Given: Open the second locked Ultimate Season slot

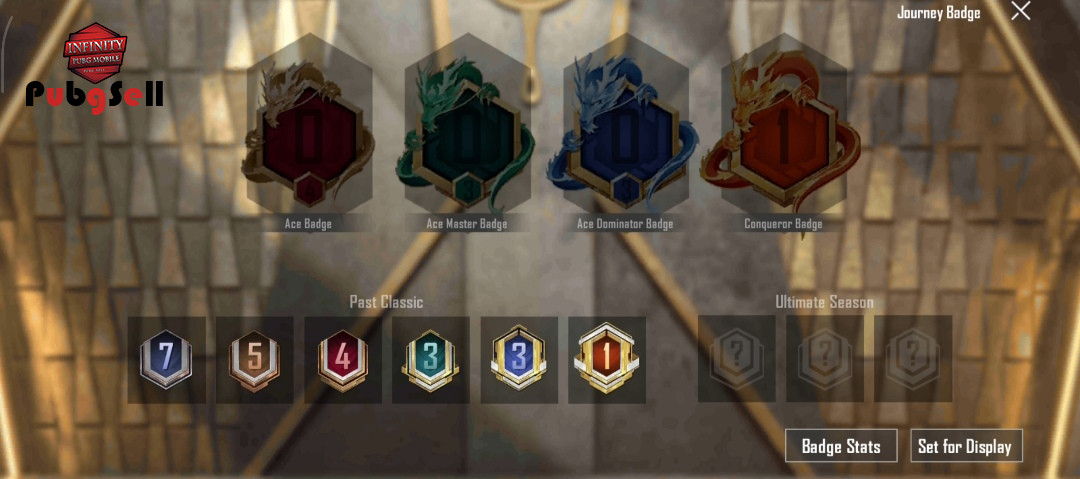Looking at the screenshot, I should point(824,359).
